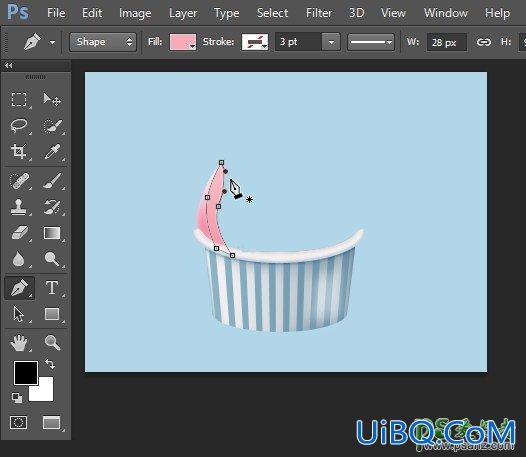This screenshot has height=457, width=526.
Task: Open the stroke line style dropdown
Action: [370, 42]
